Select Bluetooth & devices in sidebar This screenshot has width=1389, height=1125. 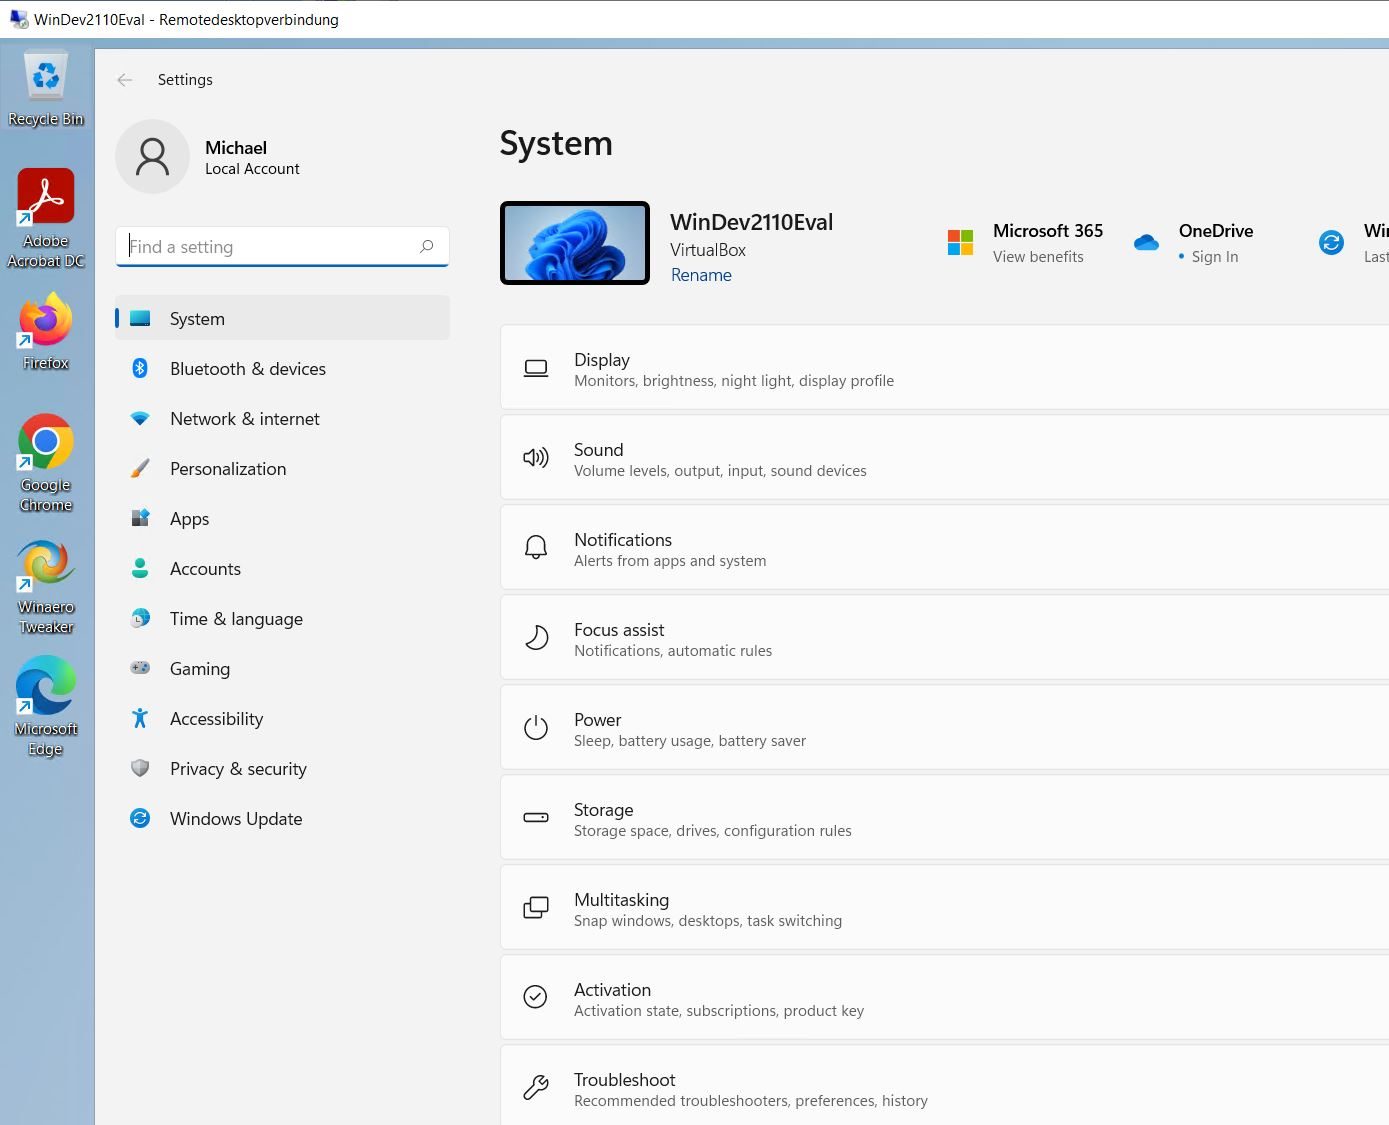(x=247, y=369)
